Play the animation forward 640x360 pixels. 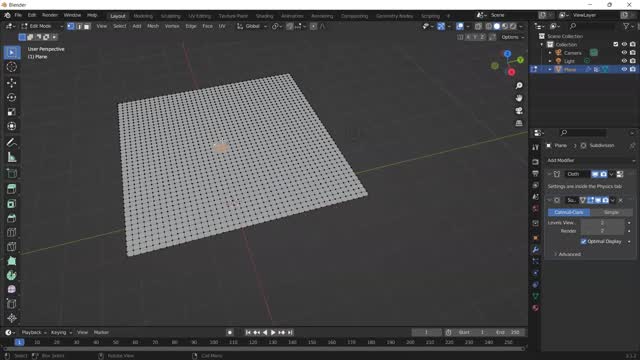click(x=273, y=332)
